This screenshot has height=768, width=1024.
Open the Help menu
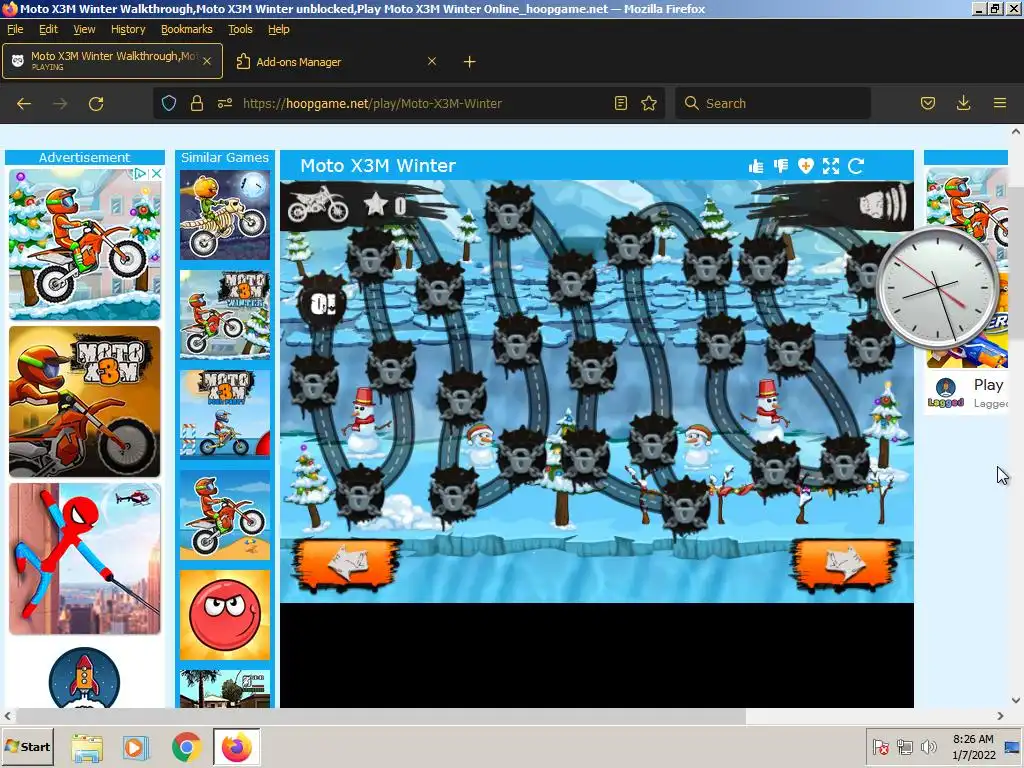click(279, 29)
